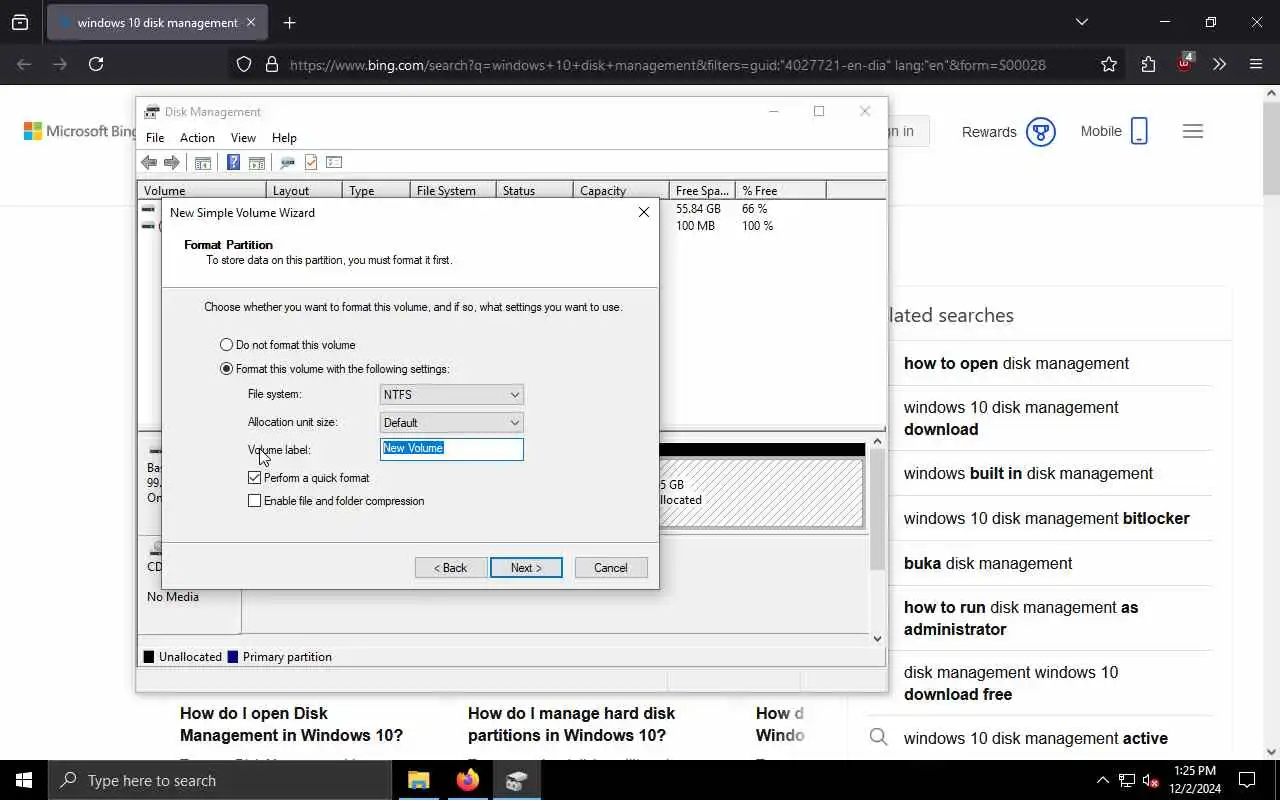Click the volume speaker tray icon
This screenshot has height=800, width=1280.
point(1151,780)
